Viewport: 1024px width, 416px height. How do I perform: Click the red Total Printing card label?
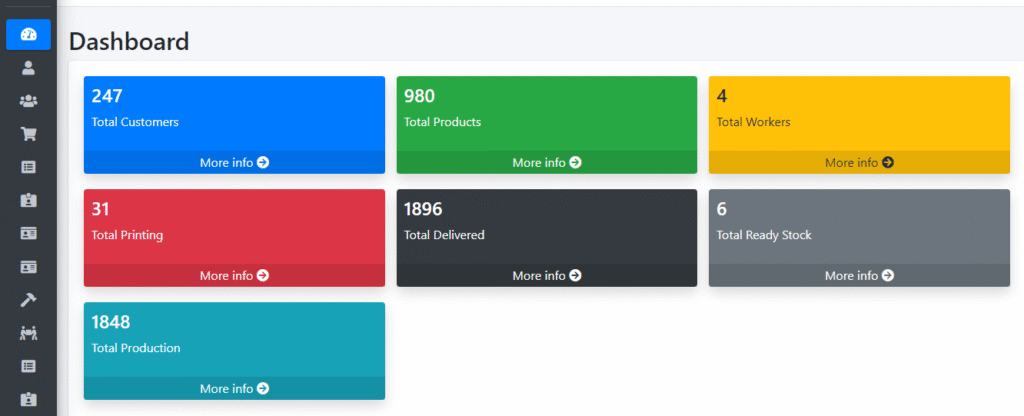tap(127, 235)
